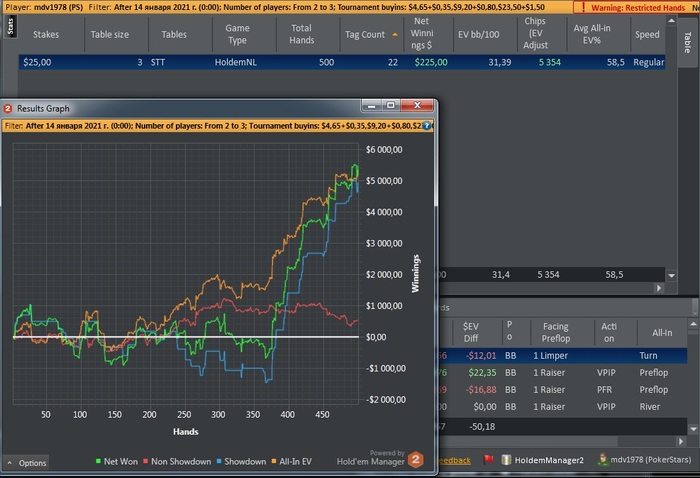The height and width of the screenshot is (478, 700).
Task: Click the main filter description bar
Action: point(286,7)
